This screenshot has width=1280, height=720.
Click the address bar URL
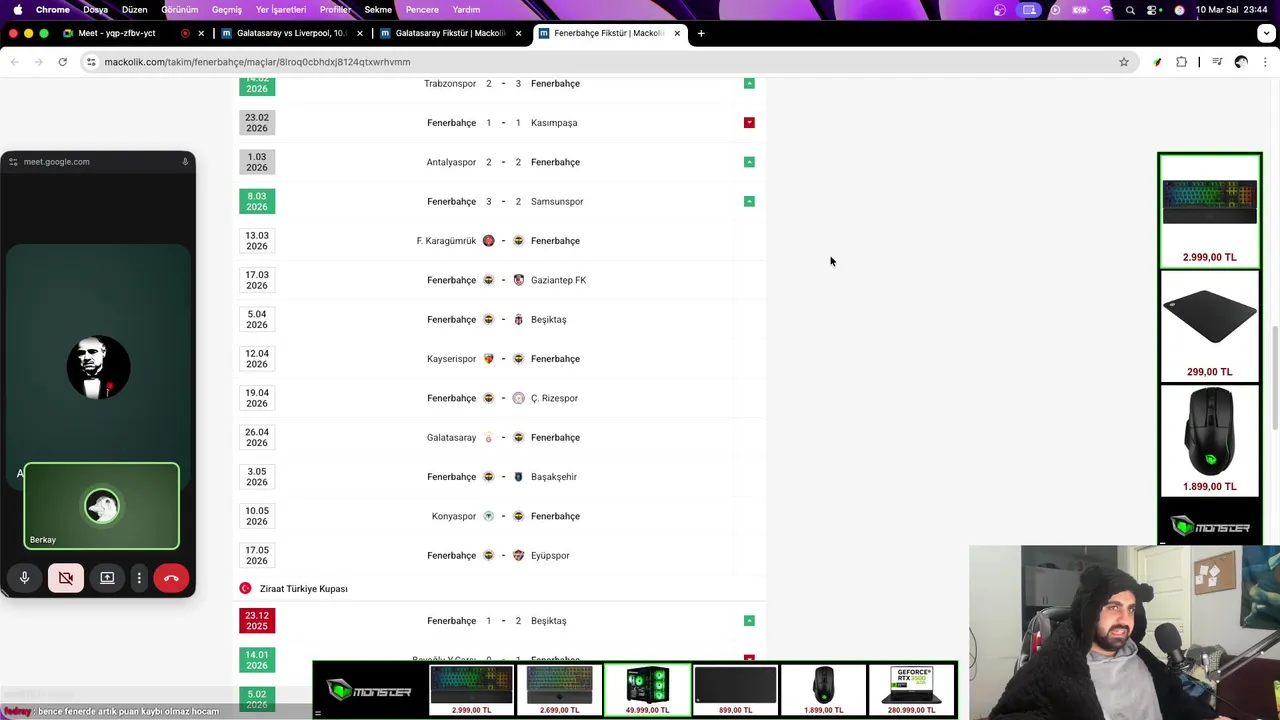[x=257, y=62]
